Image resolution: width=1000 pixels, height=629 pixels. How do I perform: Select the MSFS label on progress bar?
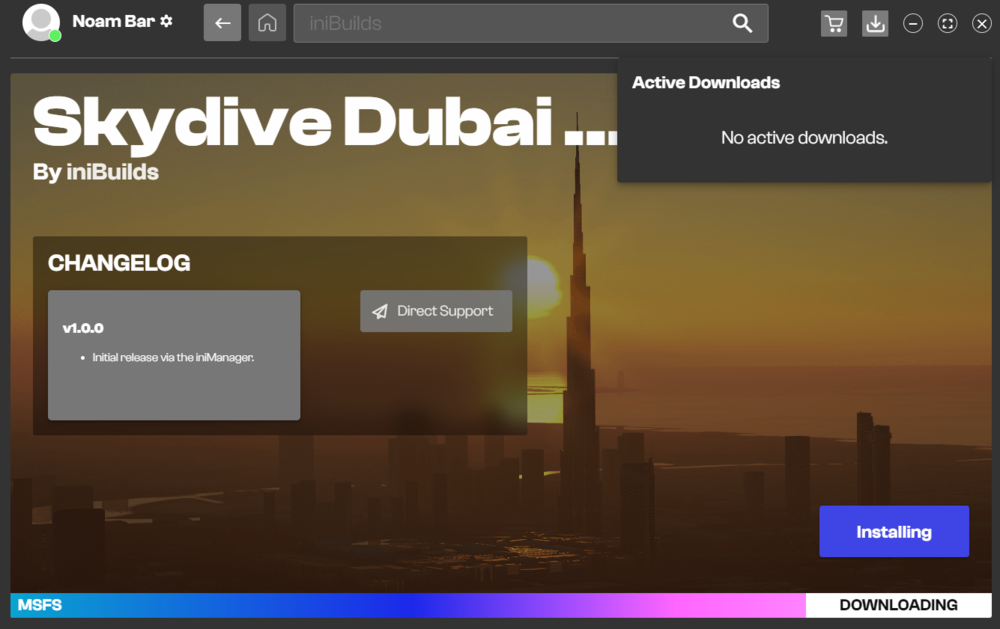(x=35, y=605)
